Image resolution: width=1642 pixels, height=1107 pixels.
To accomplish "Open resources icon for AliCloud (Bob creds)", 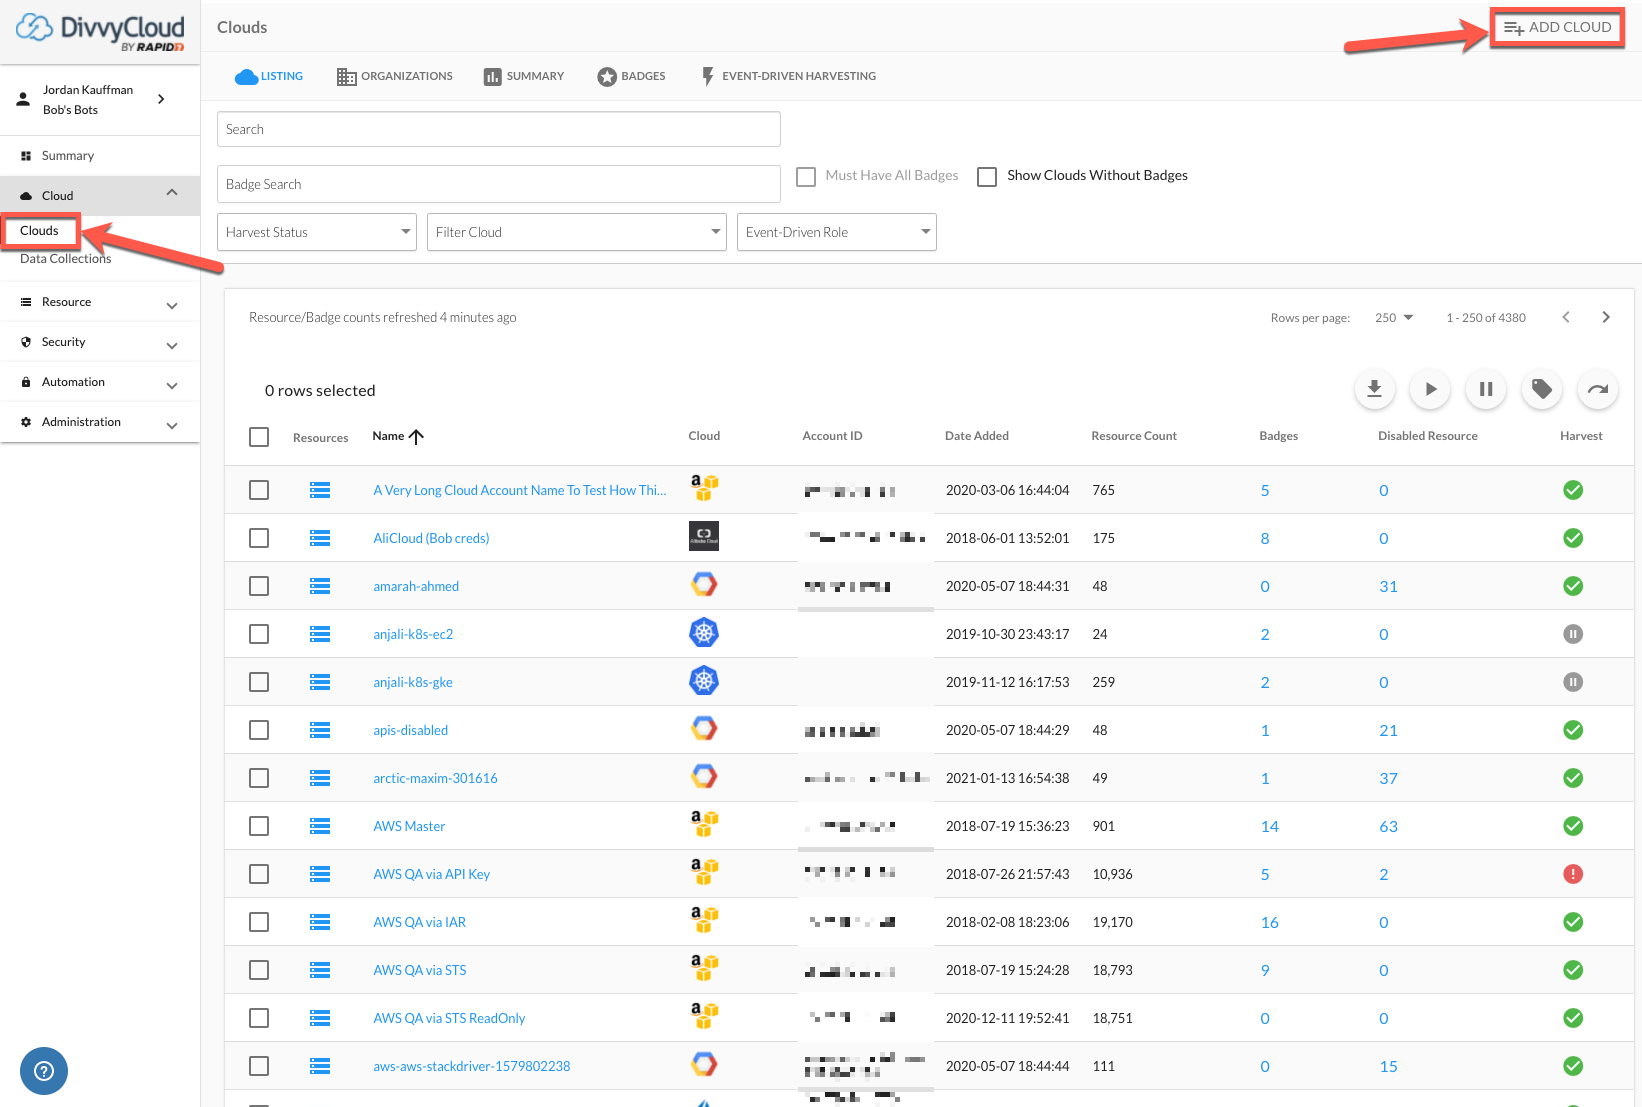I will (320, 538).
